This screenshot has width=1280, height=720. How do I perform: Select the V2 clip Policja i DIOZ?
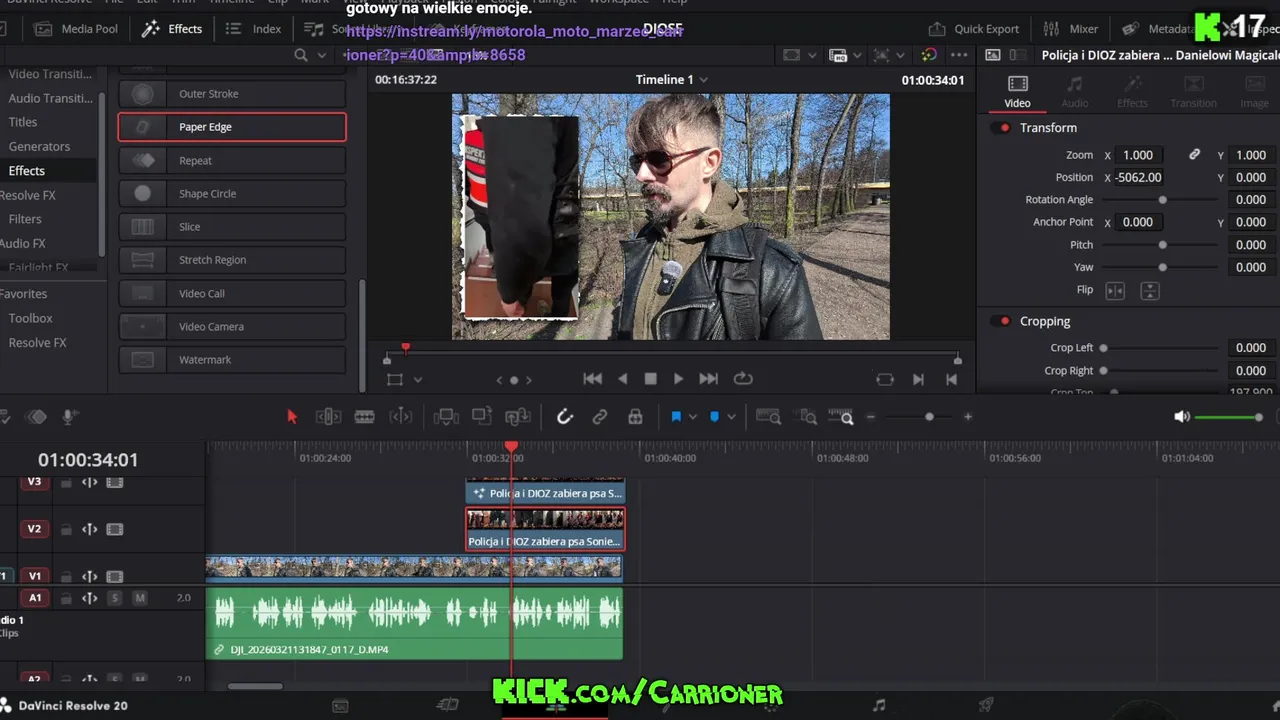click(x=545, y=530)
